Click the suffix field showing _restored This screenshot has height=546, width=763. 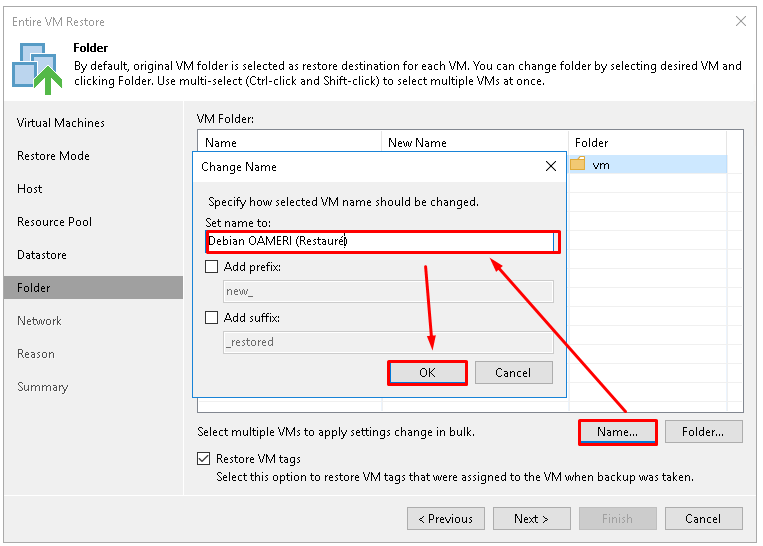[388, 342]
